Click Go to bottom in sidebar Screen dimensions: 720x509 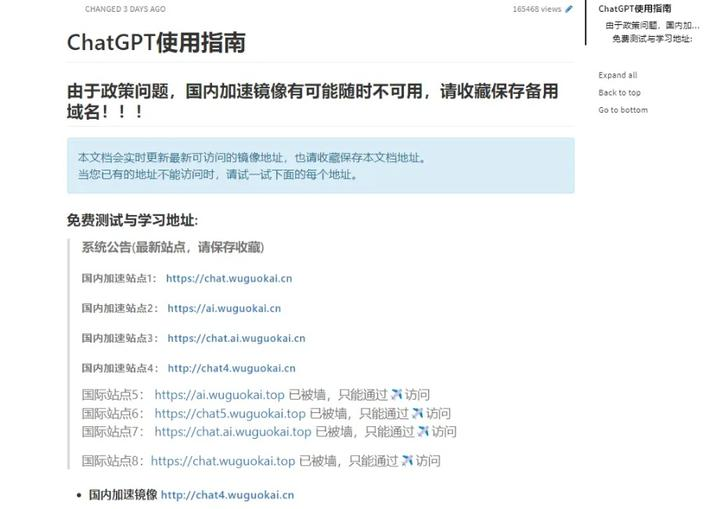click(623, 110)
